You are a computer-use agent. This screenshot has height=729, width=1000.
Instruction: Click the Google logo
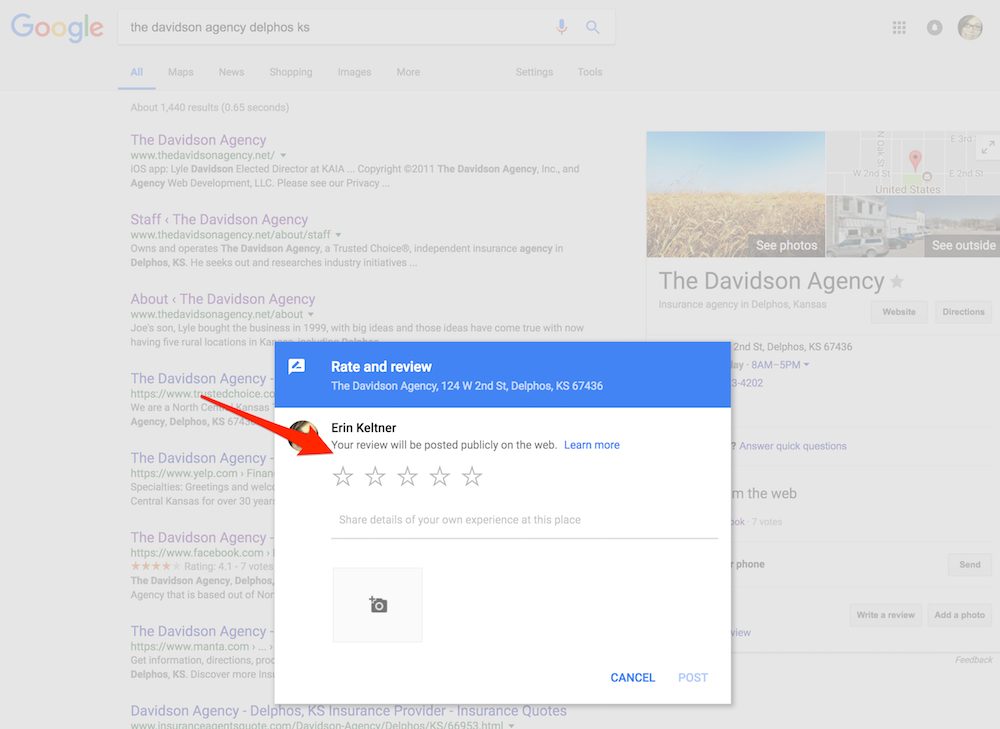pos(57,27)
